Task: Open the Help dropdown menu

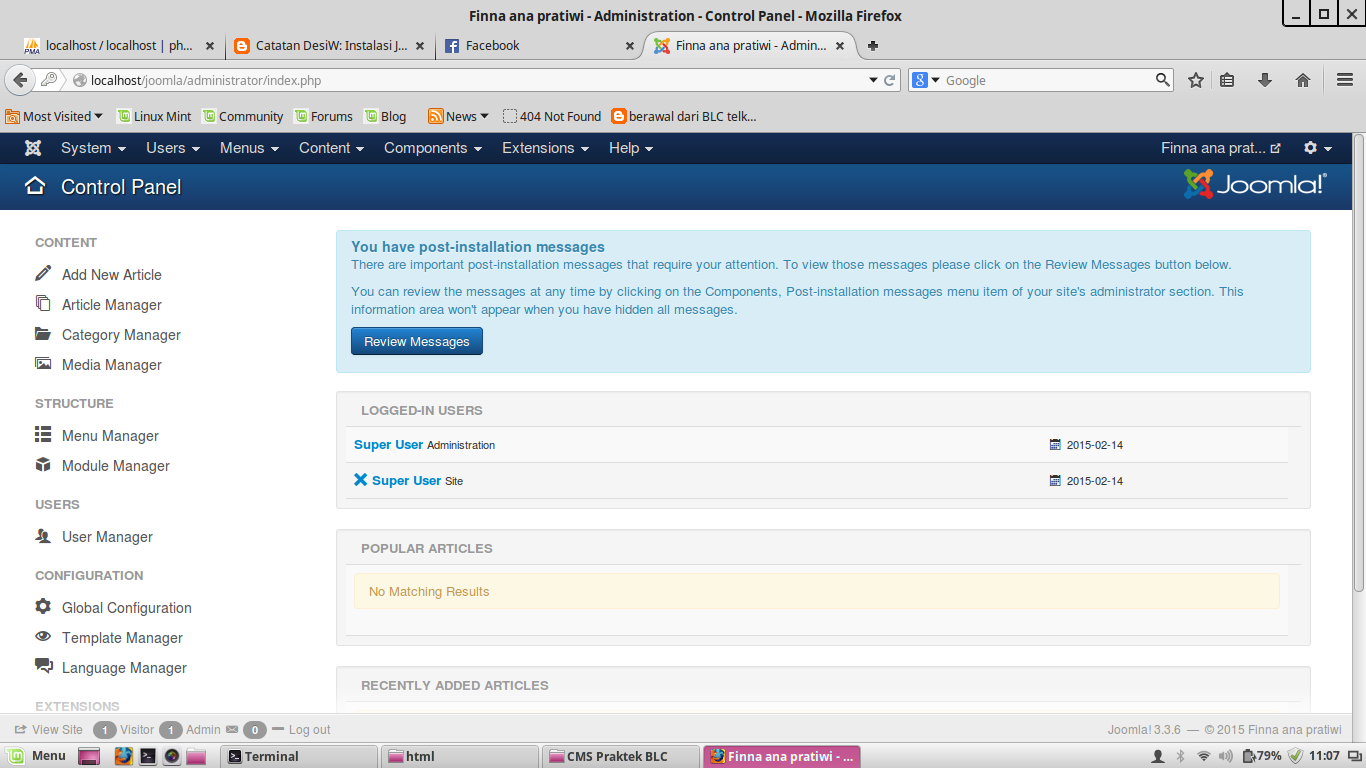Action: (x=631, y=148)
